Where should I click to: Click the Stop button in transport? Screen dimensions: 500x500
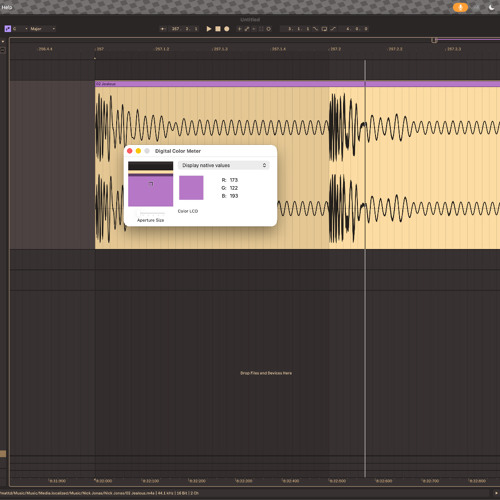point(218,29)
